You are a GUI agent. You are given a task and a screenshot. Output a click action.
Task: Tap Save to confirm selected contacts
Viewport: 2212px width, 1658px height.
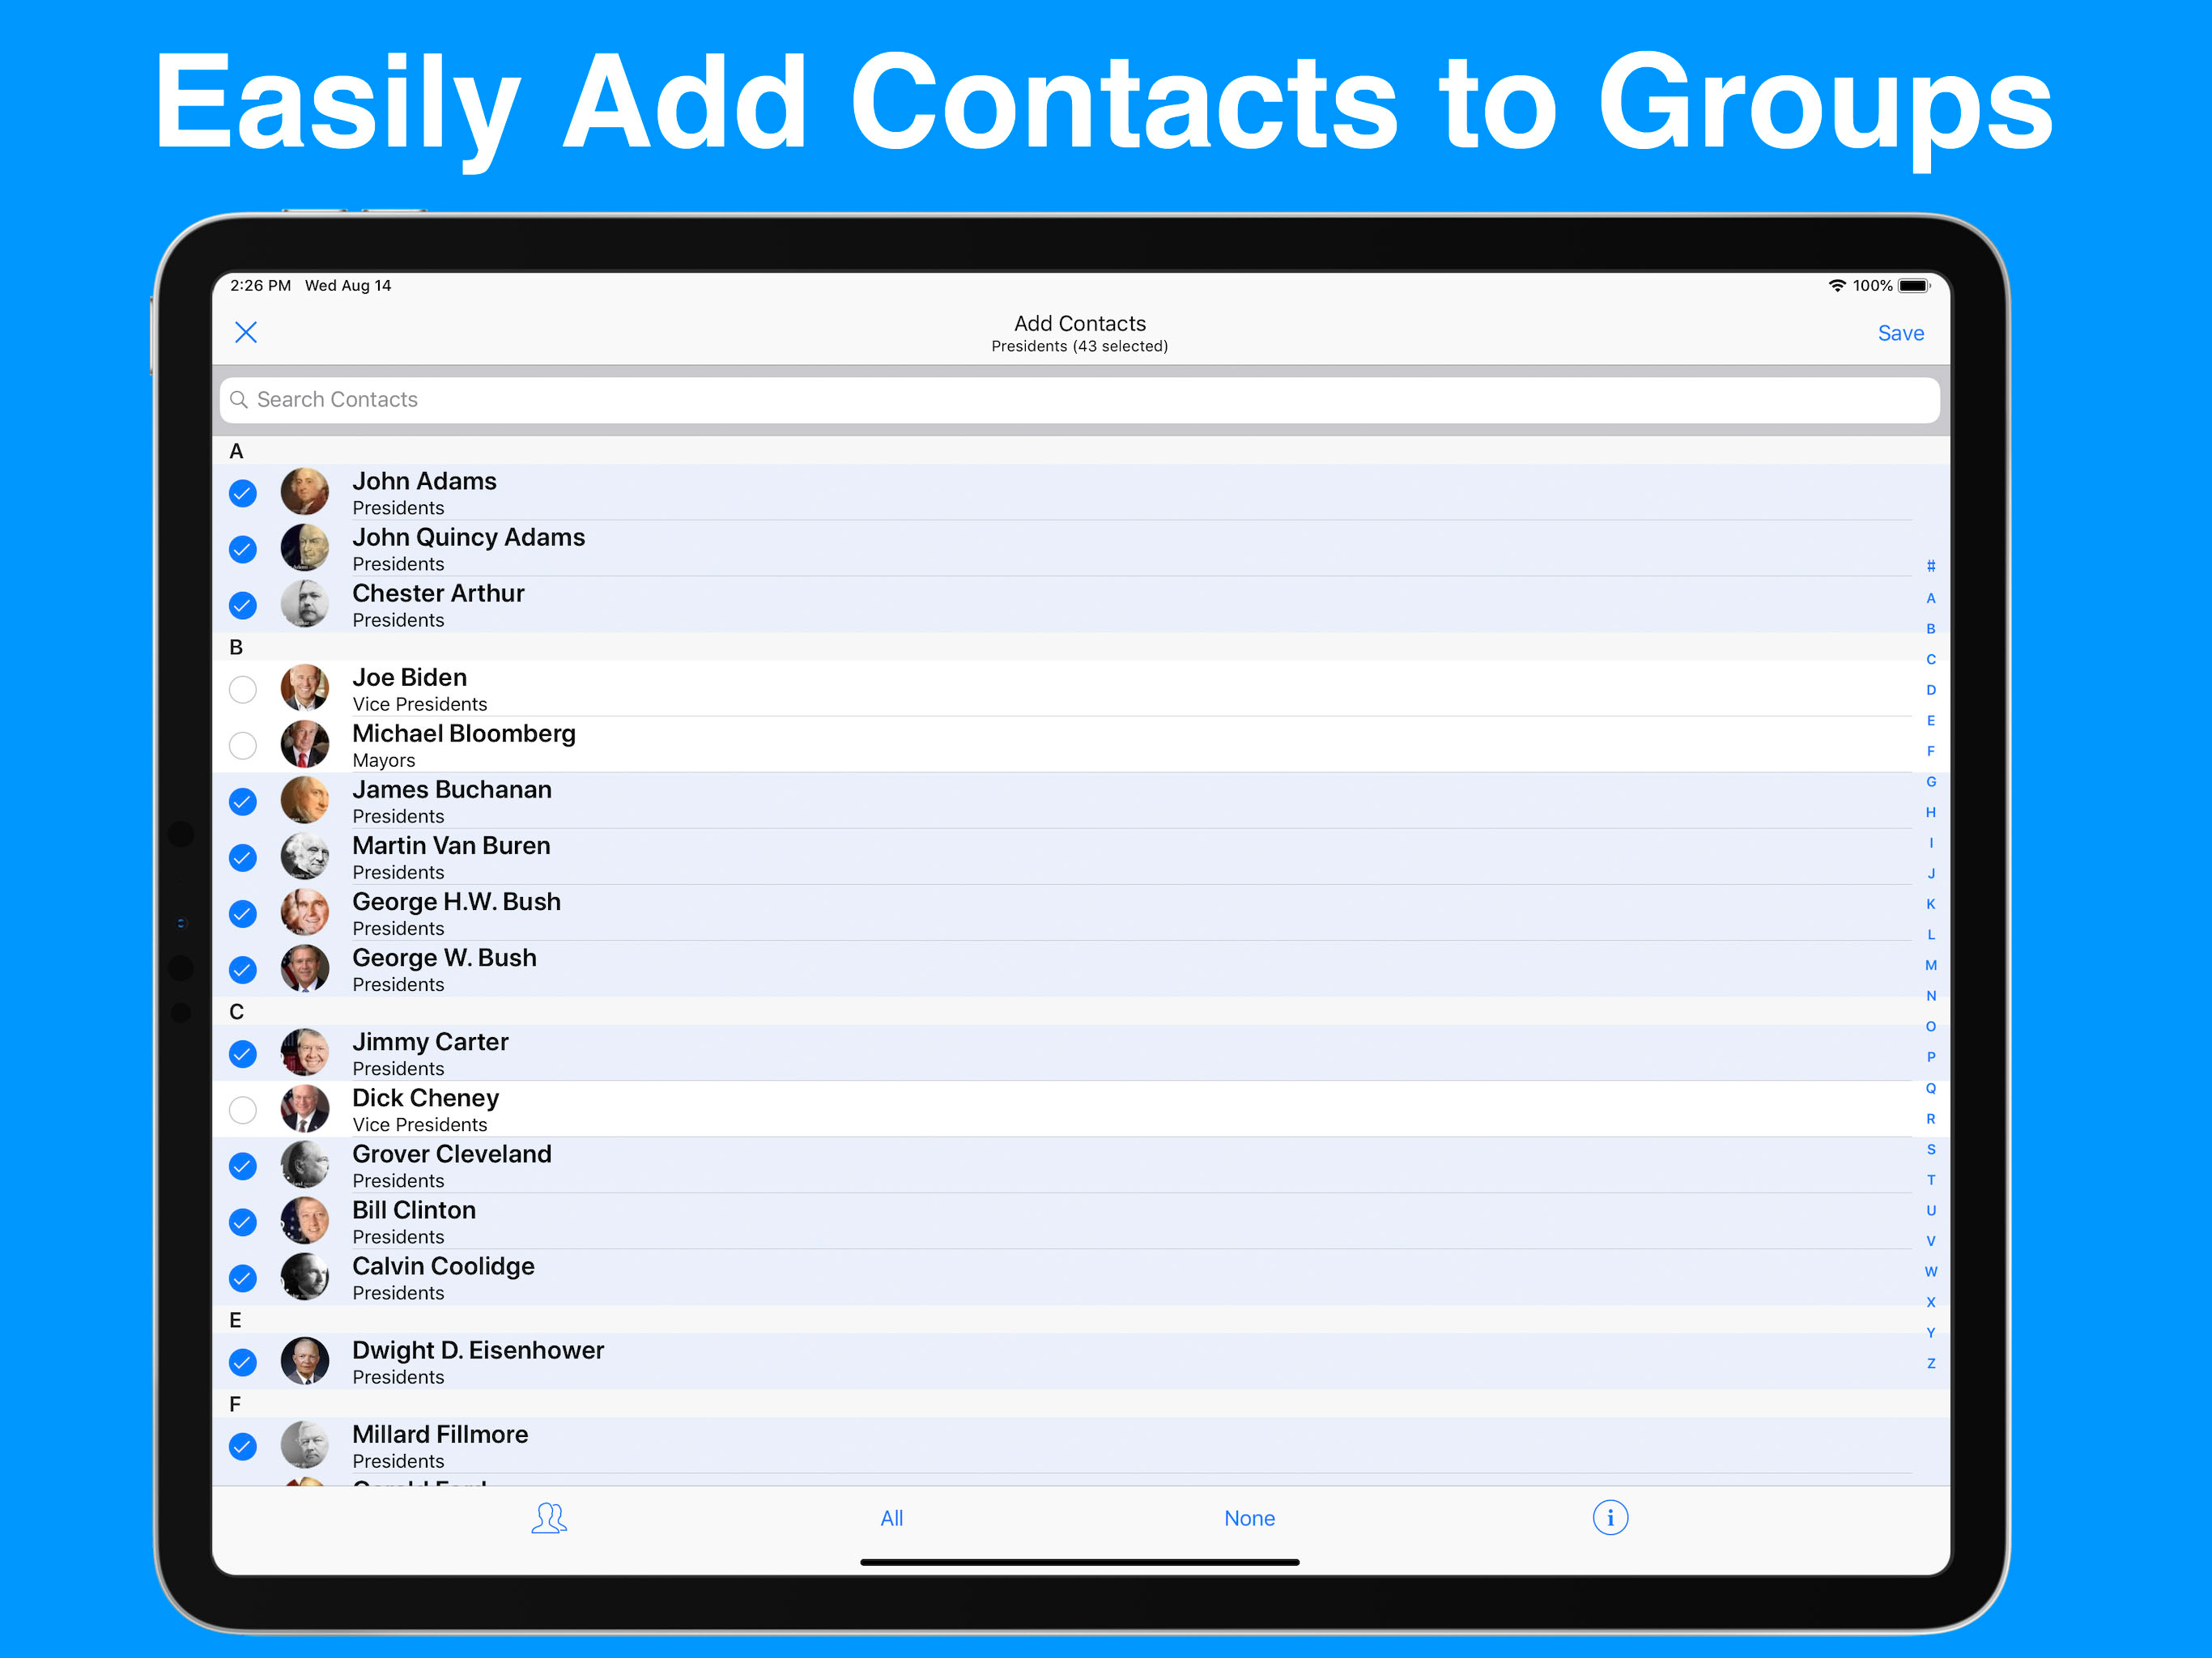(x=1900, y=333)
